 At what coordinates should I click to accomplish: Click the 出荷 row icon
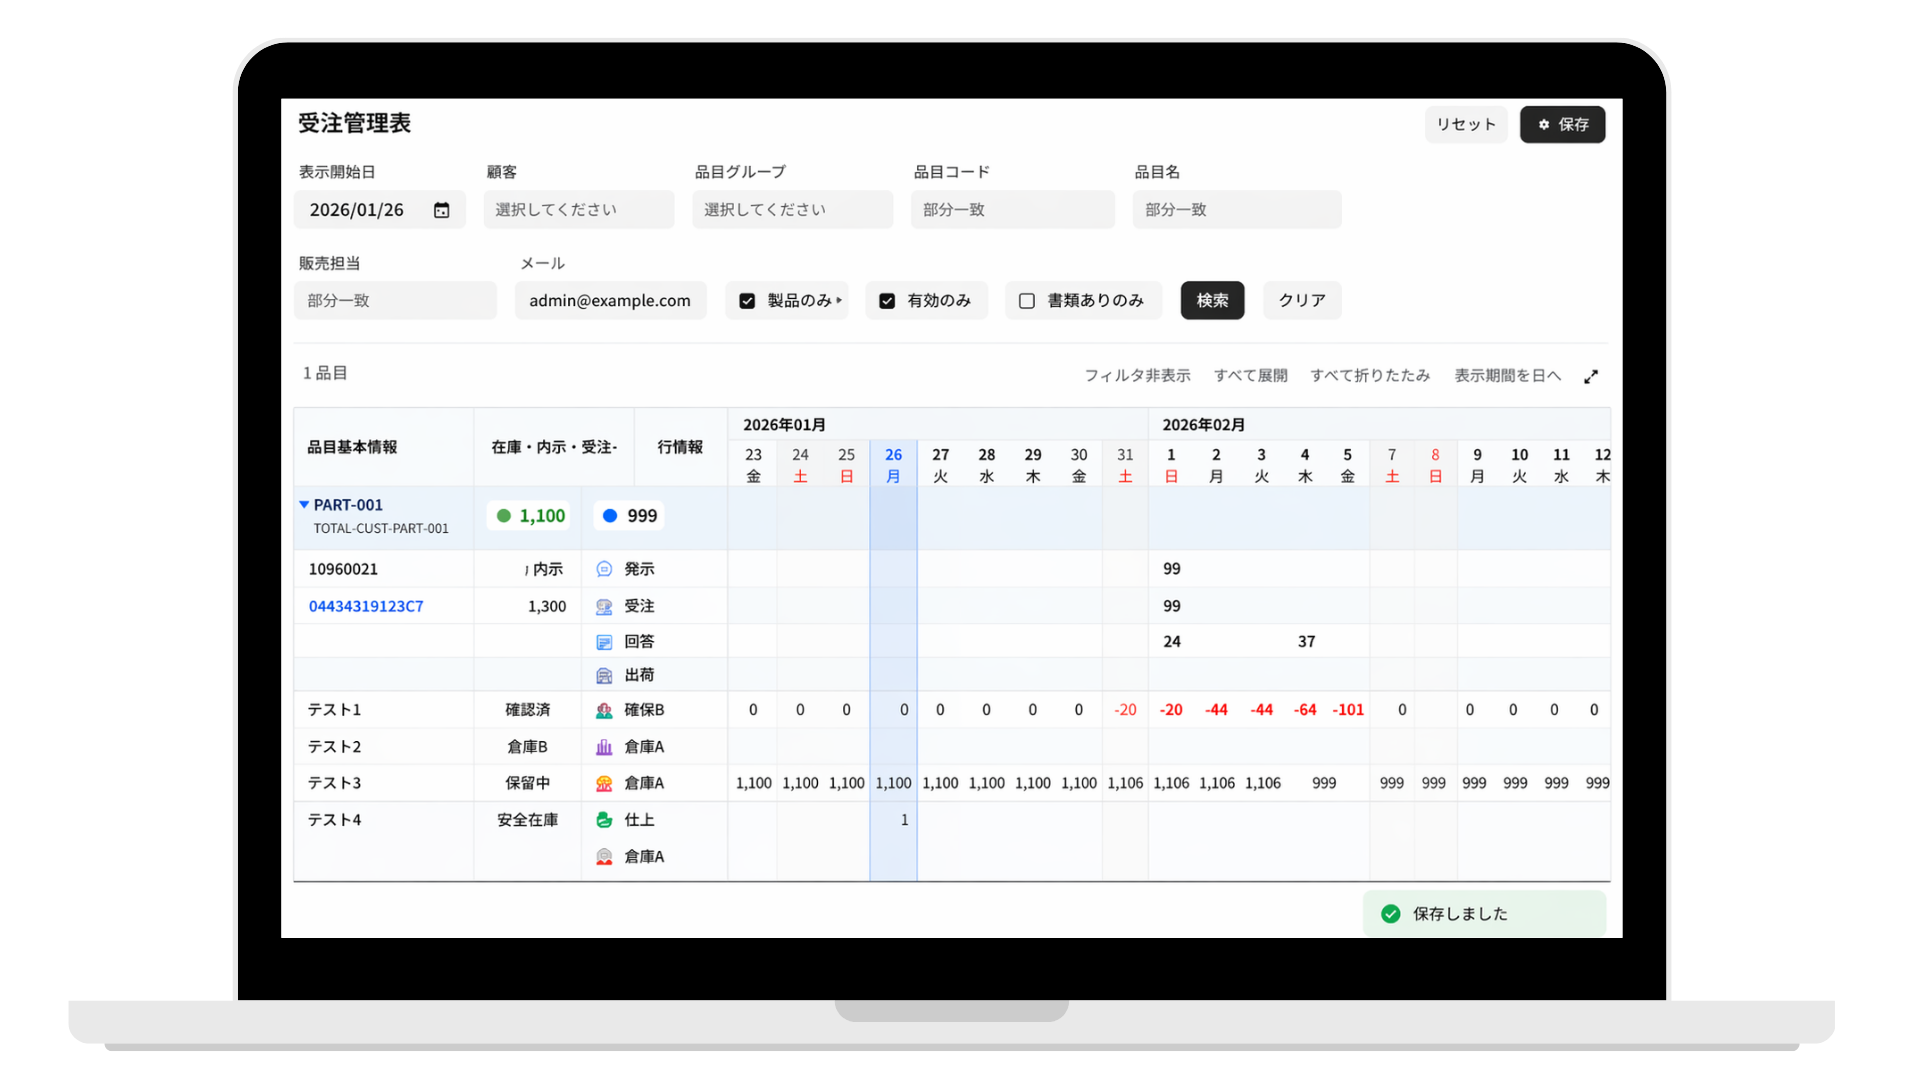(604, 676)
